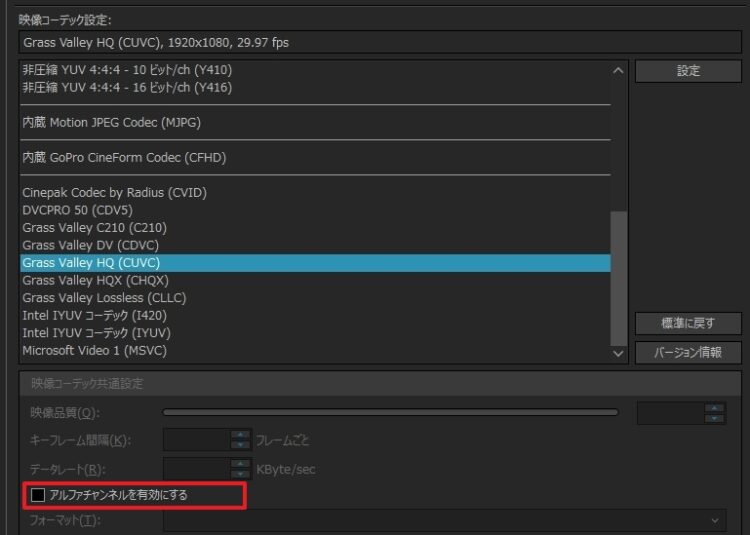Viewport: 750px width, 535px height.
Task: Pick Microsoft Video 1 (MSVC)
Action: coord(315,350)
